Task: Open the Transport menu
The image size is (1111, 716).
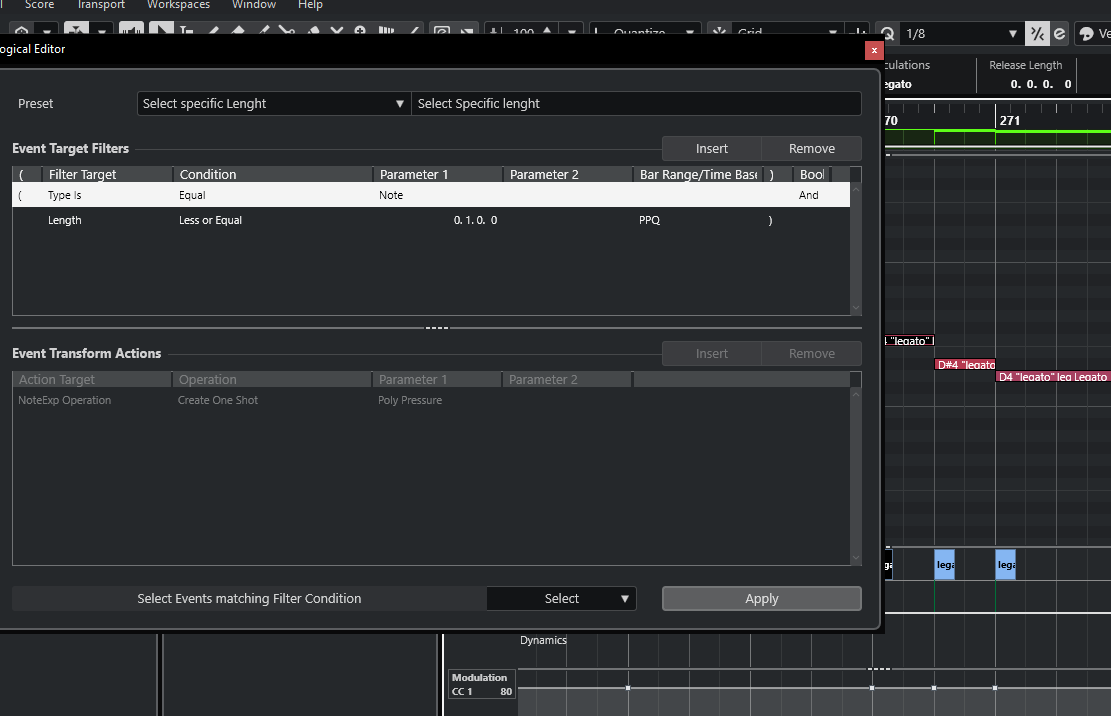Action: [101, 5]
